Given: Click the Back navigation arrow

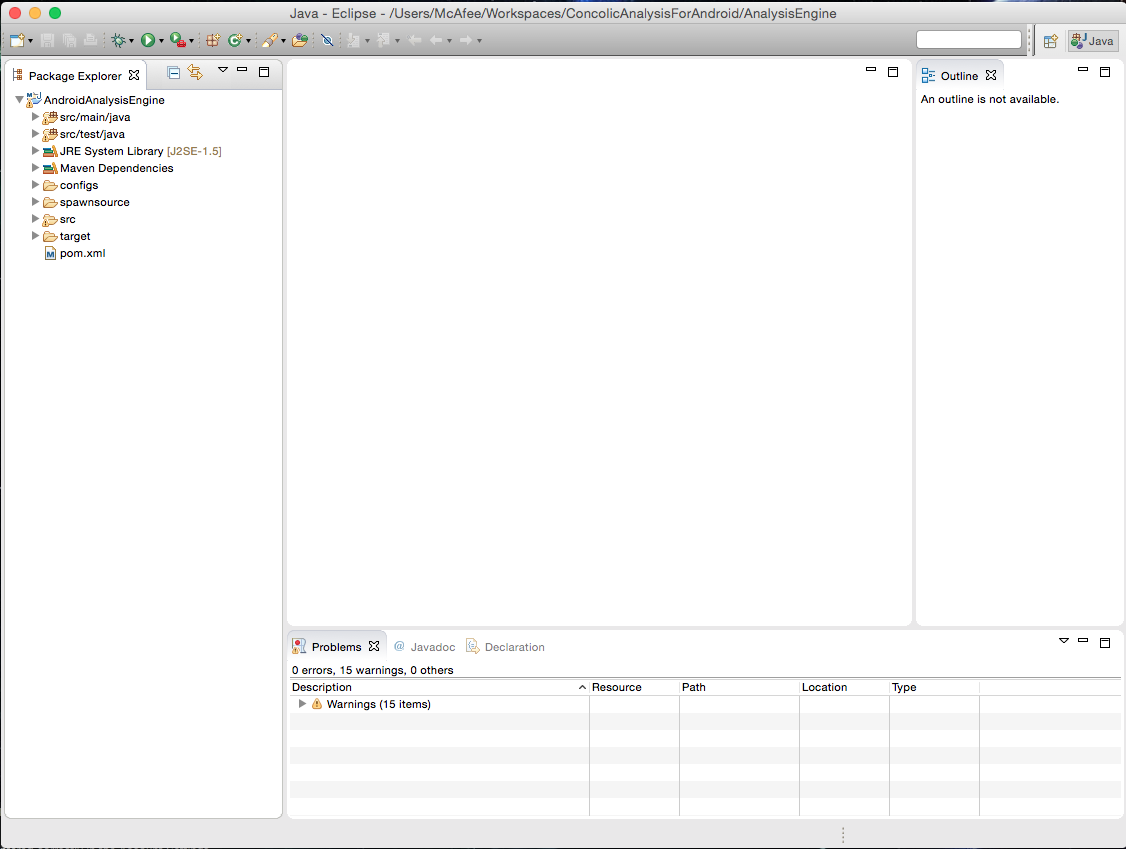Looking at the screenshot, I should tap(436, 40).
